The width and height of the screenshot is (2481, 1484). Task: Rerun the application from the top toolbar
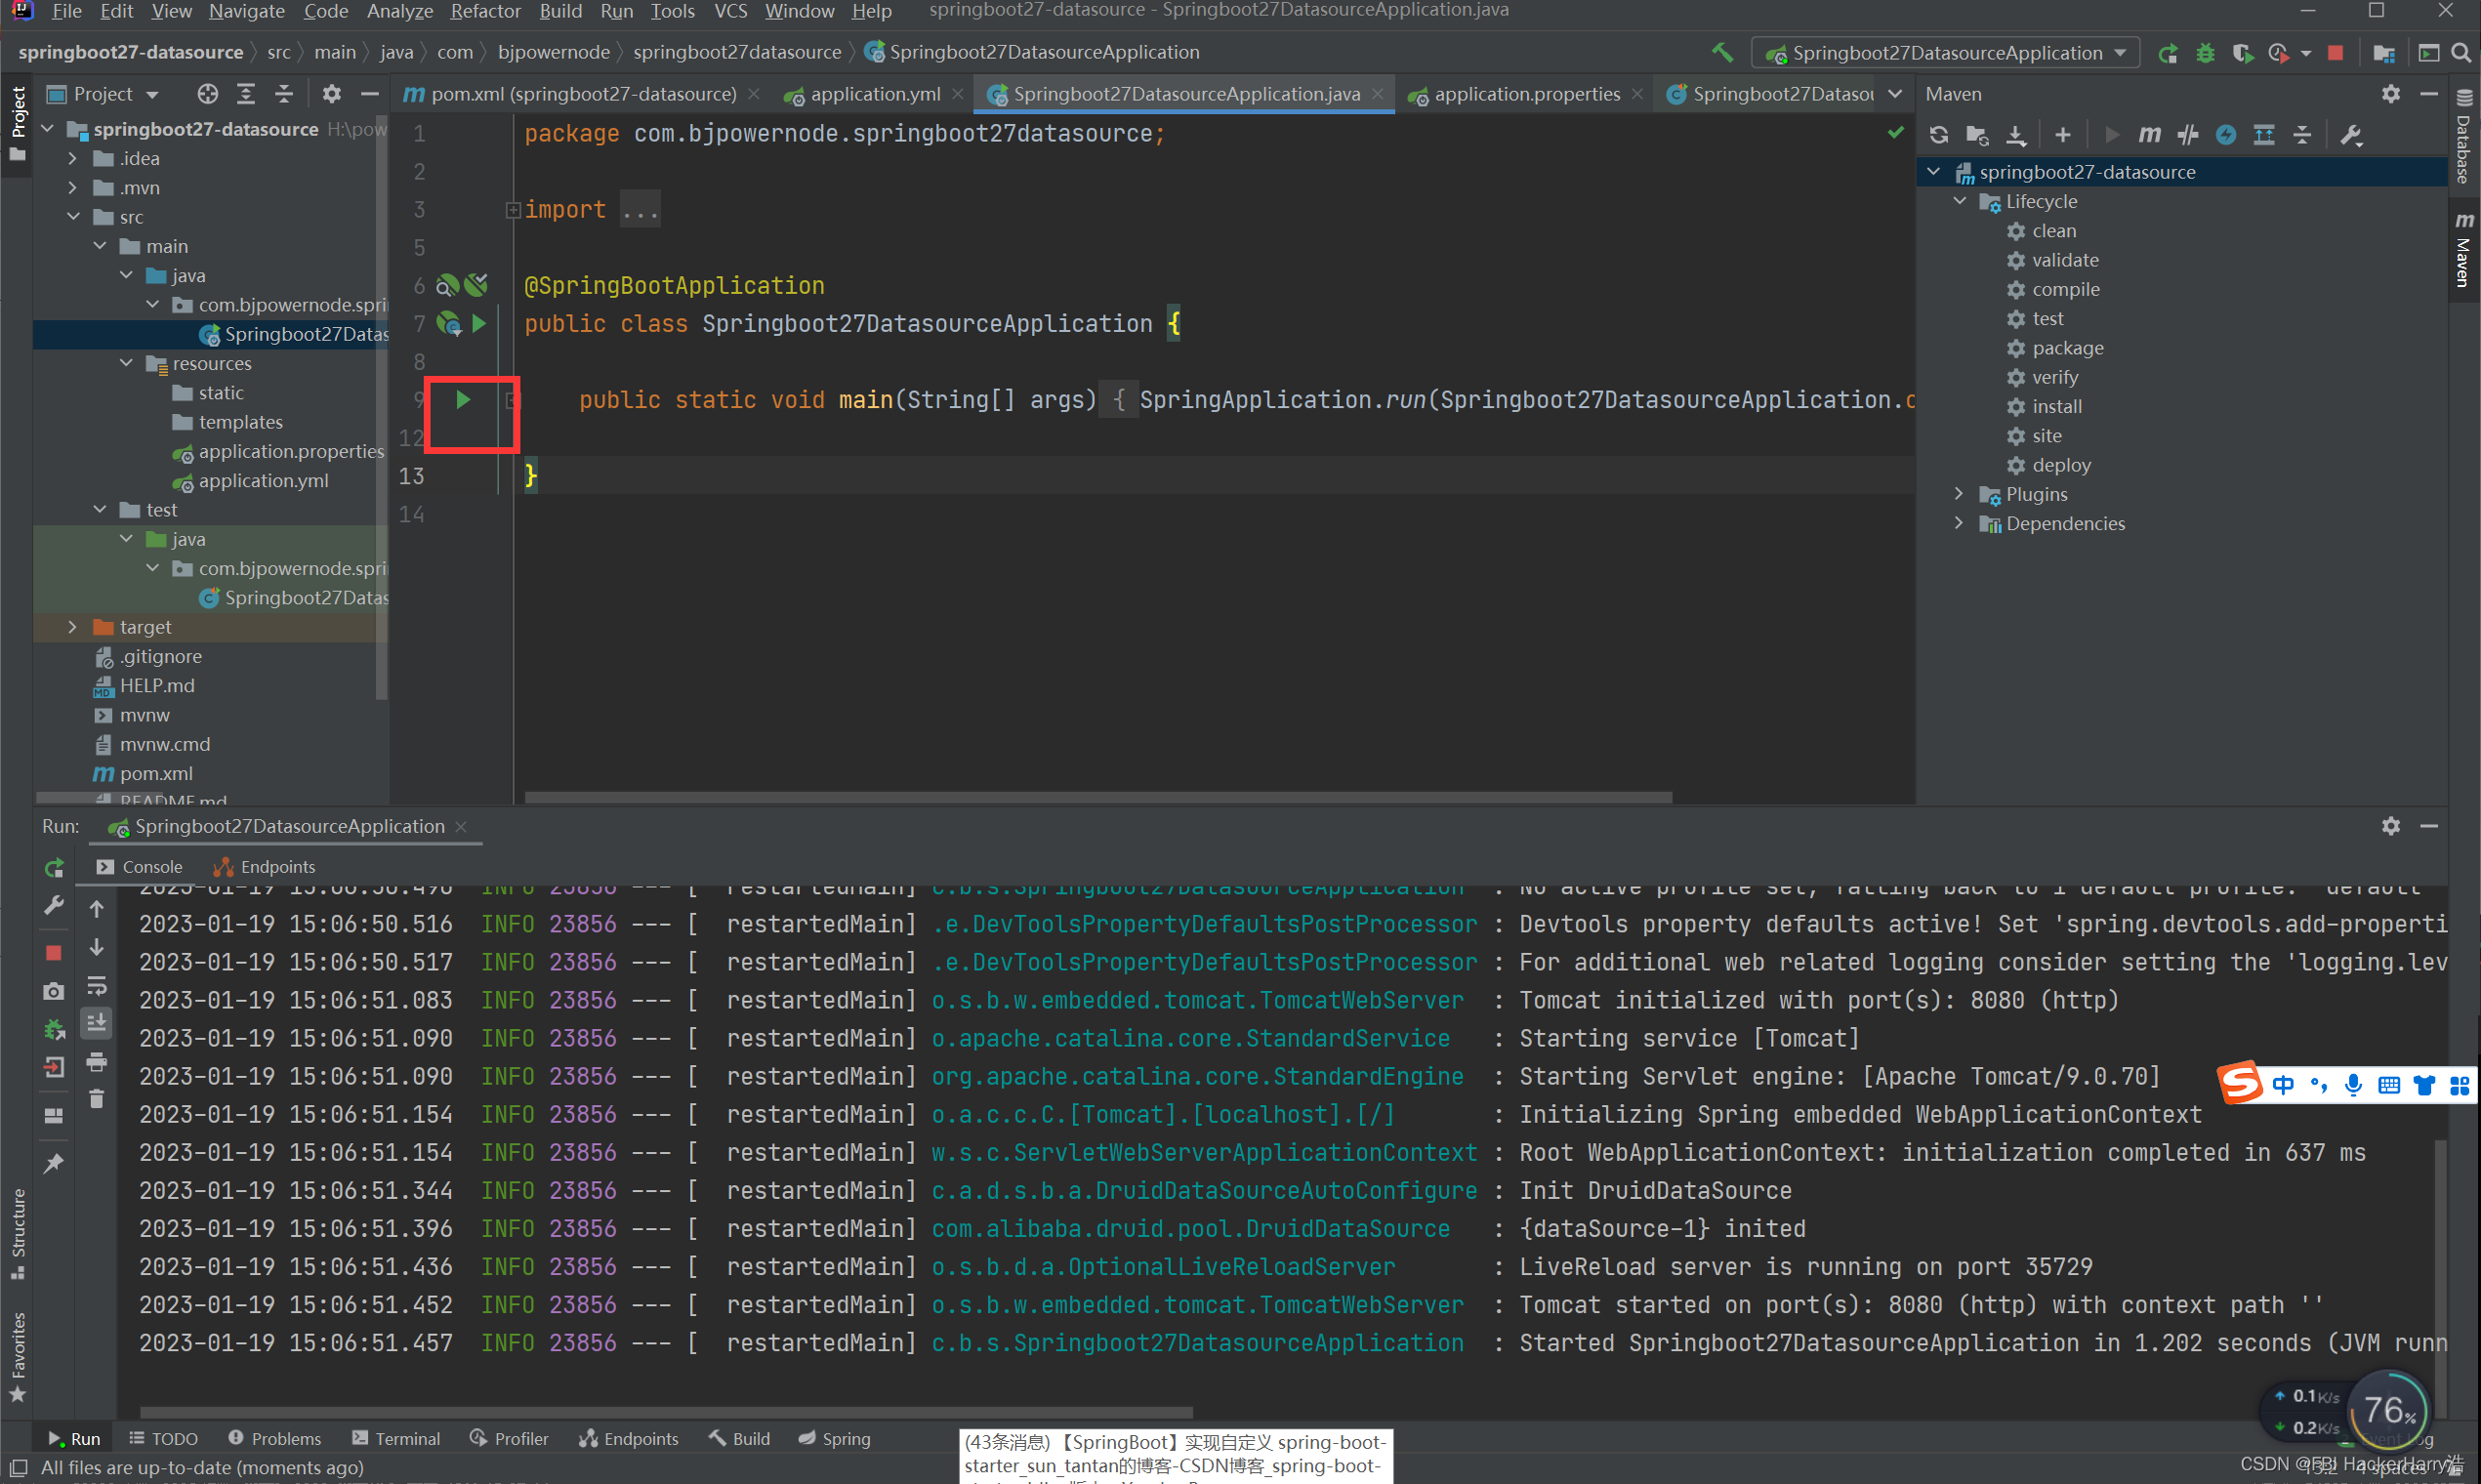pos(2167,53)
